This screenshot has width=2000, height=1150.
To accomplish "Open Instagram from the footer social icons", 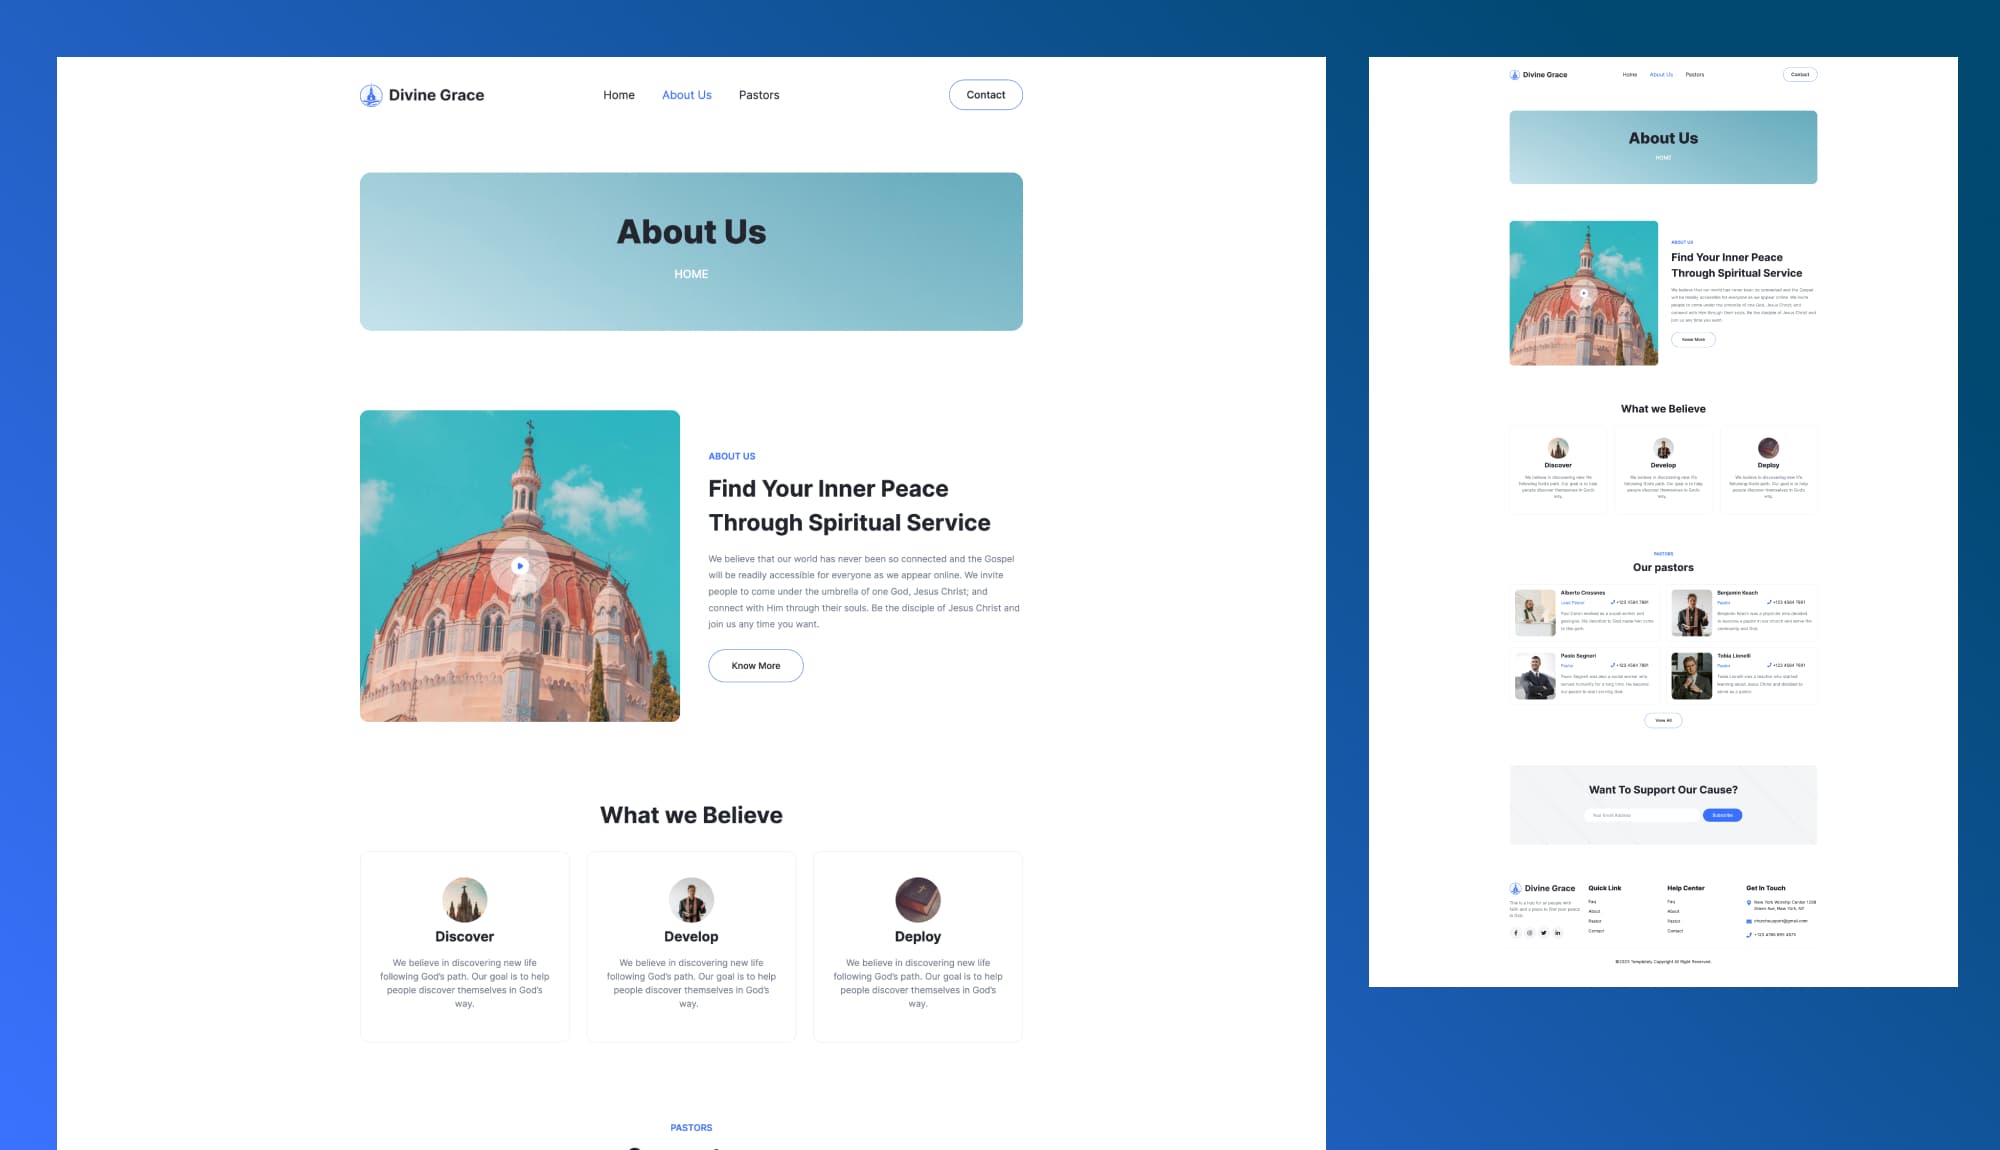I will (1530, 933).
